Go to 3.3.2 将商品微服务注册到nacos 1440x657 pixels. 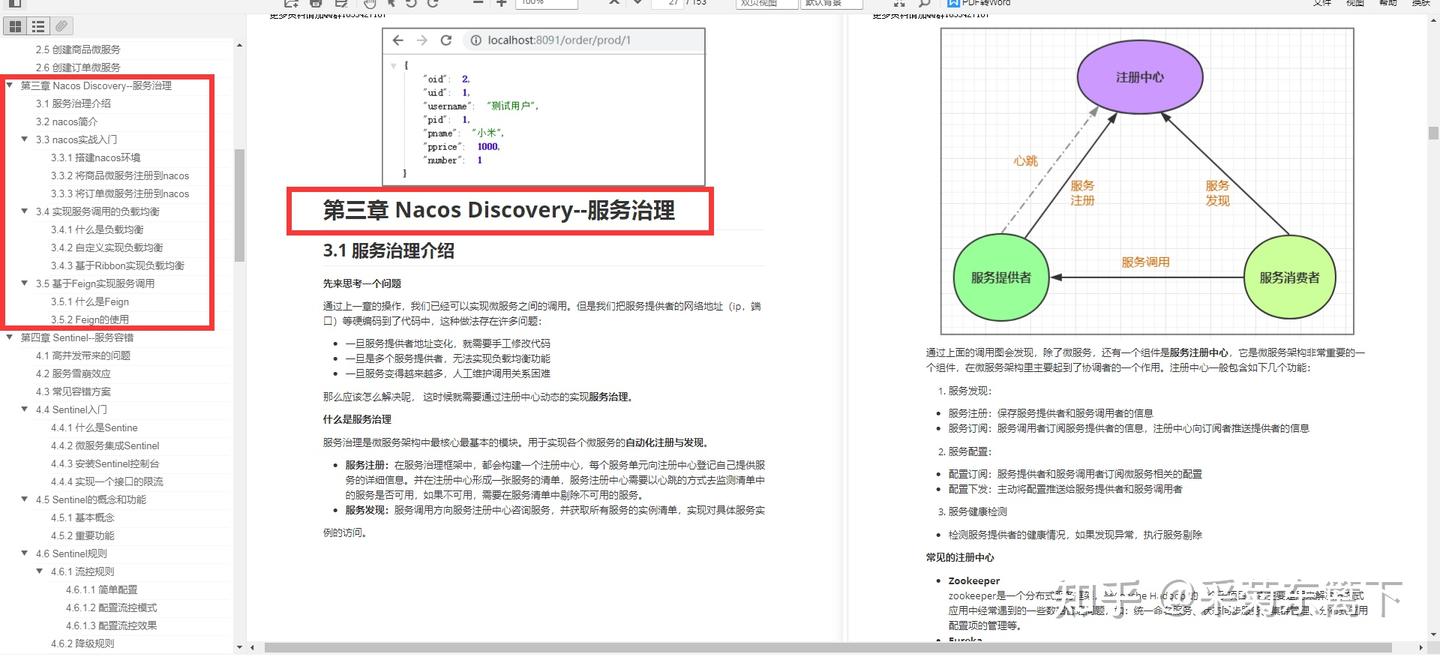[x=120, y=176]
